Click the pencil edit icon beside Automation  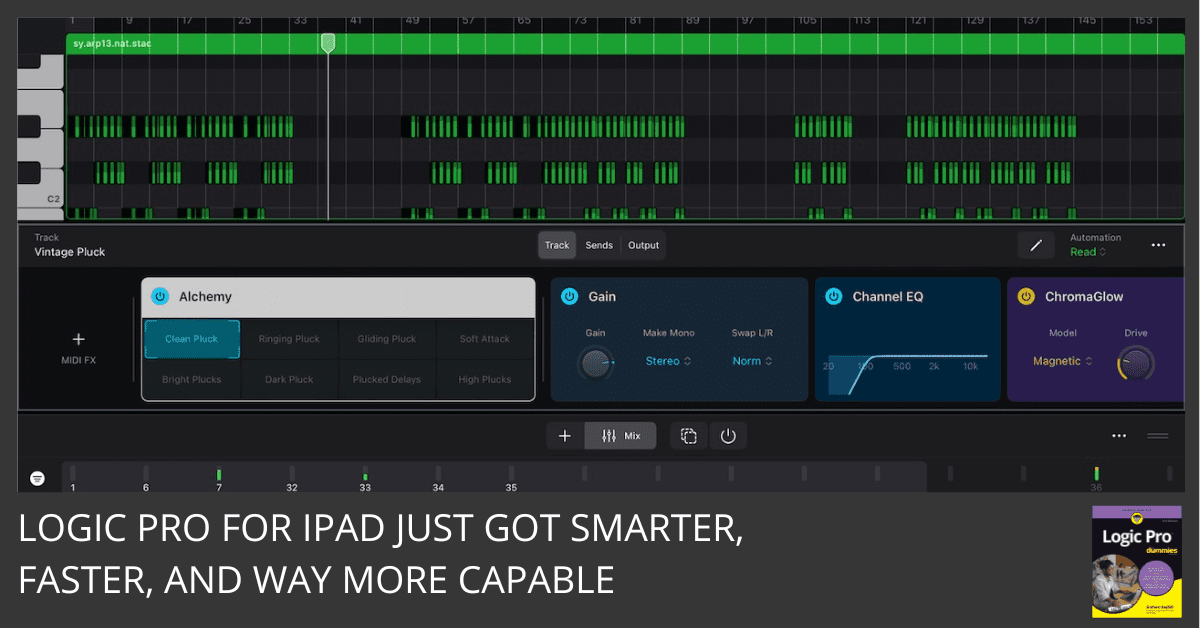point(1036,245)
